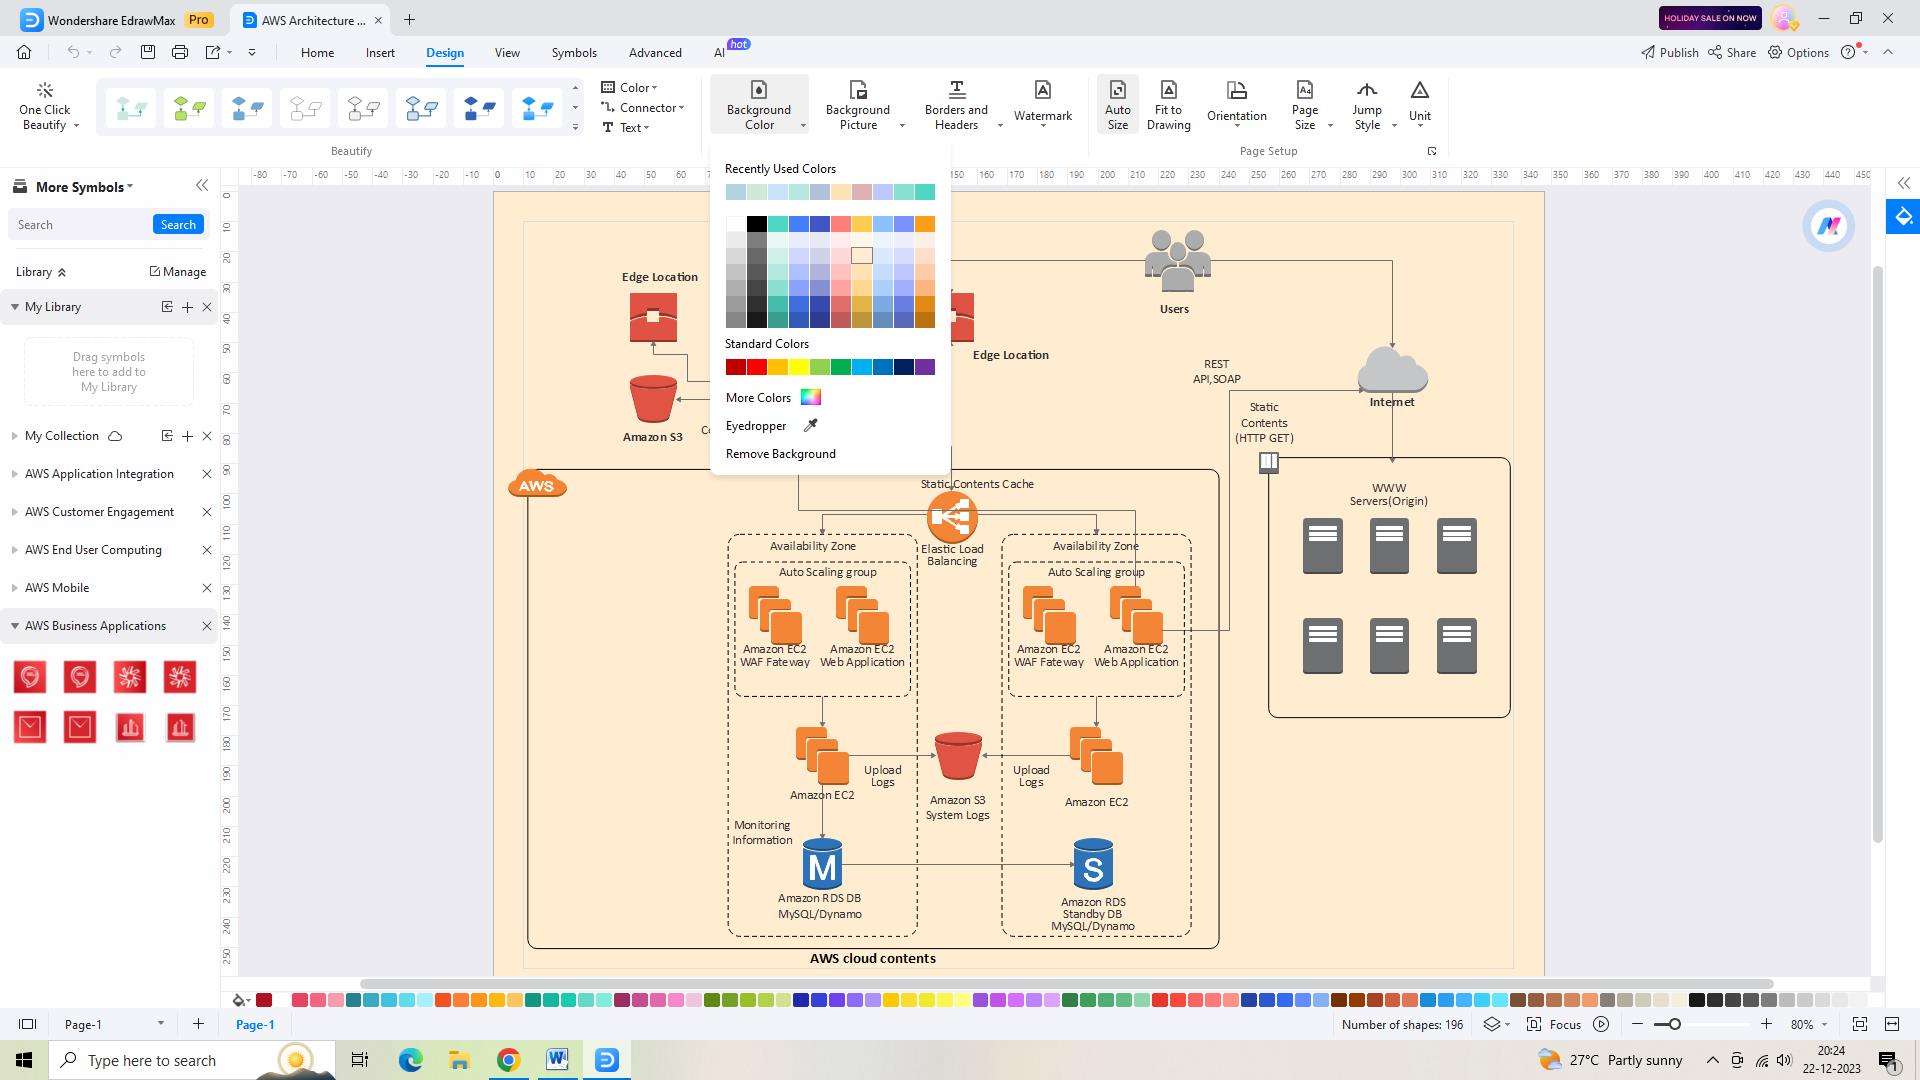The width and height of the screenshot is (1920, 1080).
Task: Open Page-1 selector dropdown
Action: click(x=160, y=1024)
